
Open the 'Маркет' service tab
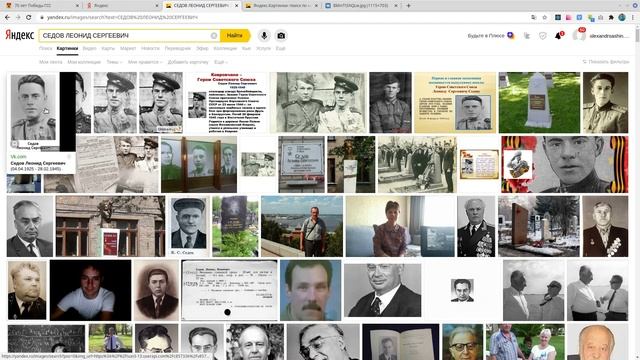coord(128,48)
